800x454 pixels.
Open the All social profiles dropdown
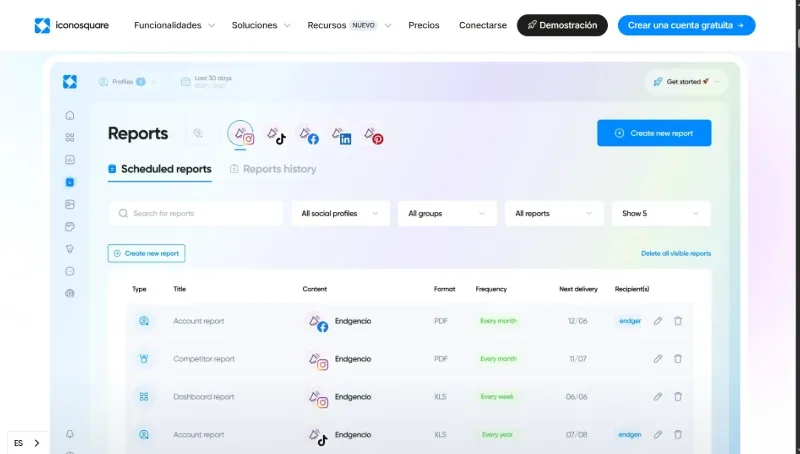pyautogui.click(x=340, y=213)
